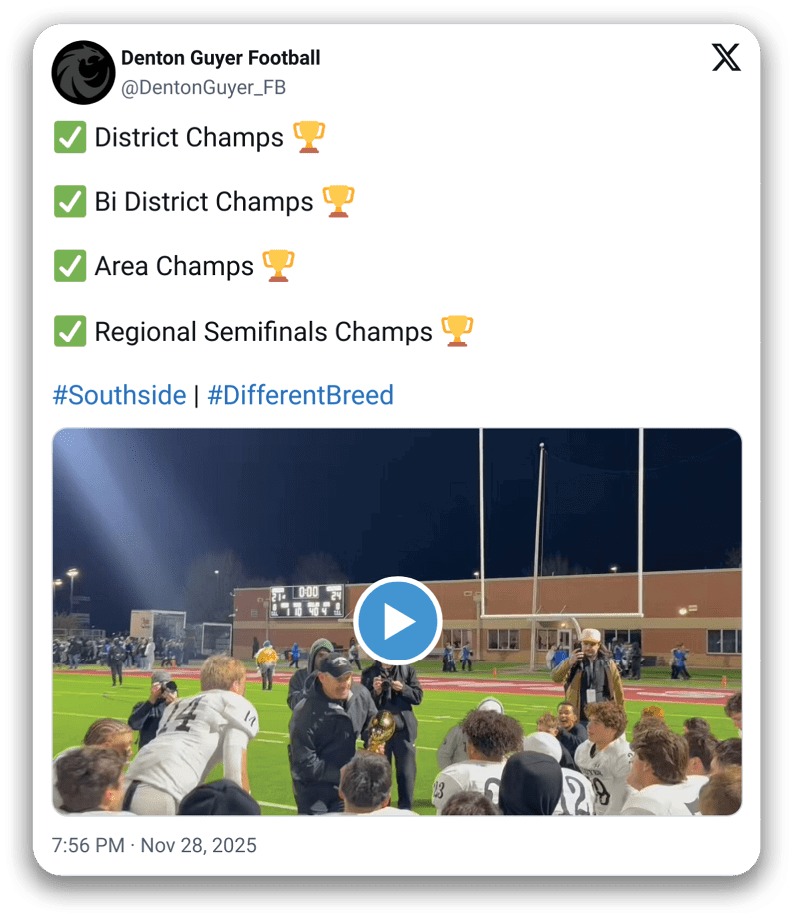Click the Bi District Champs trophy emoji

click(x=338, y=202)
